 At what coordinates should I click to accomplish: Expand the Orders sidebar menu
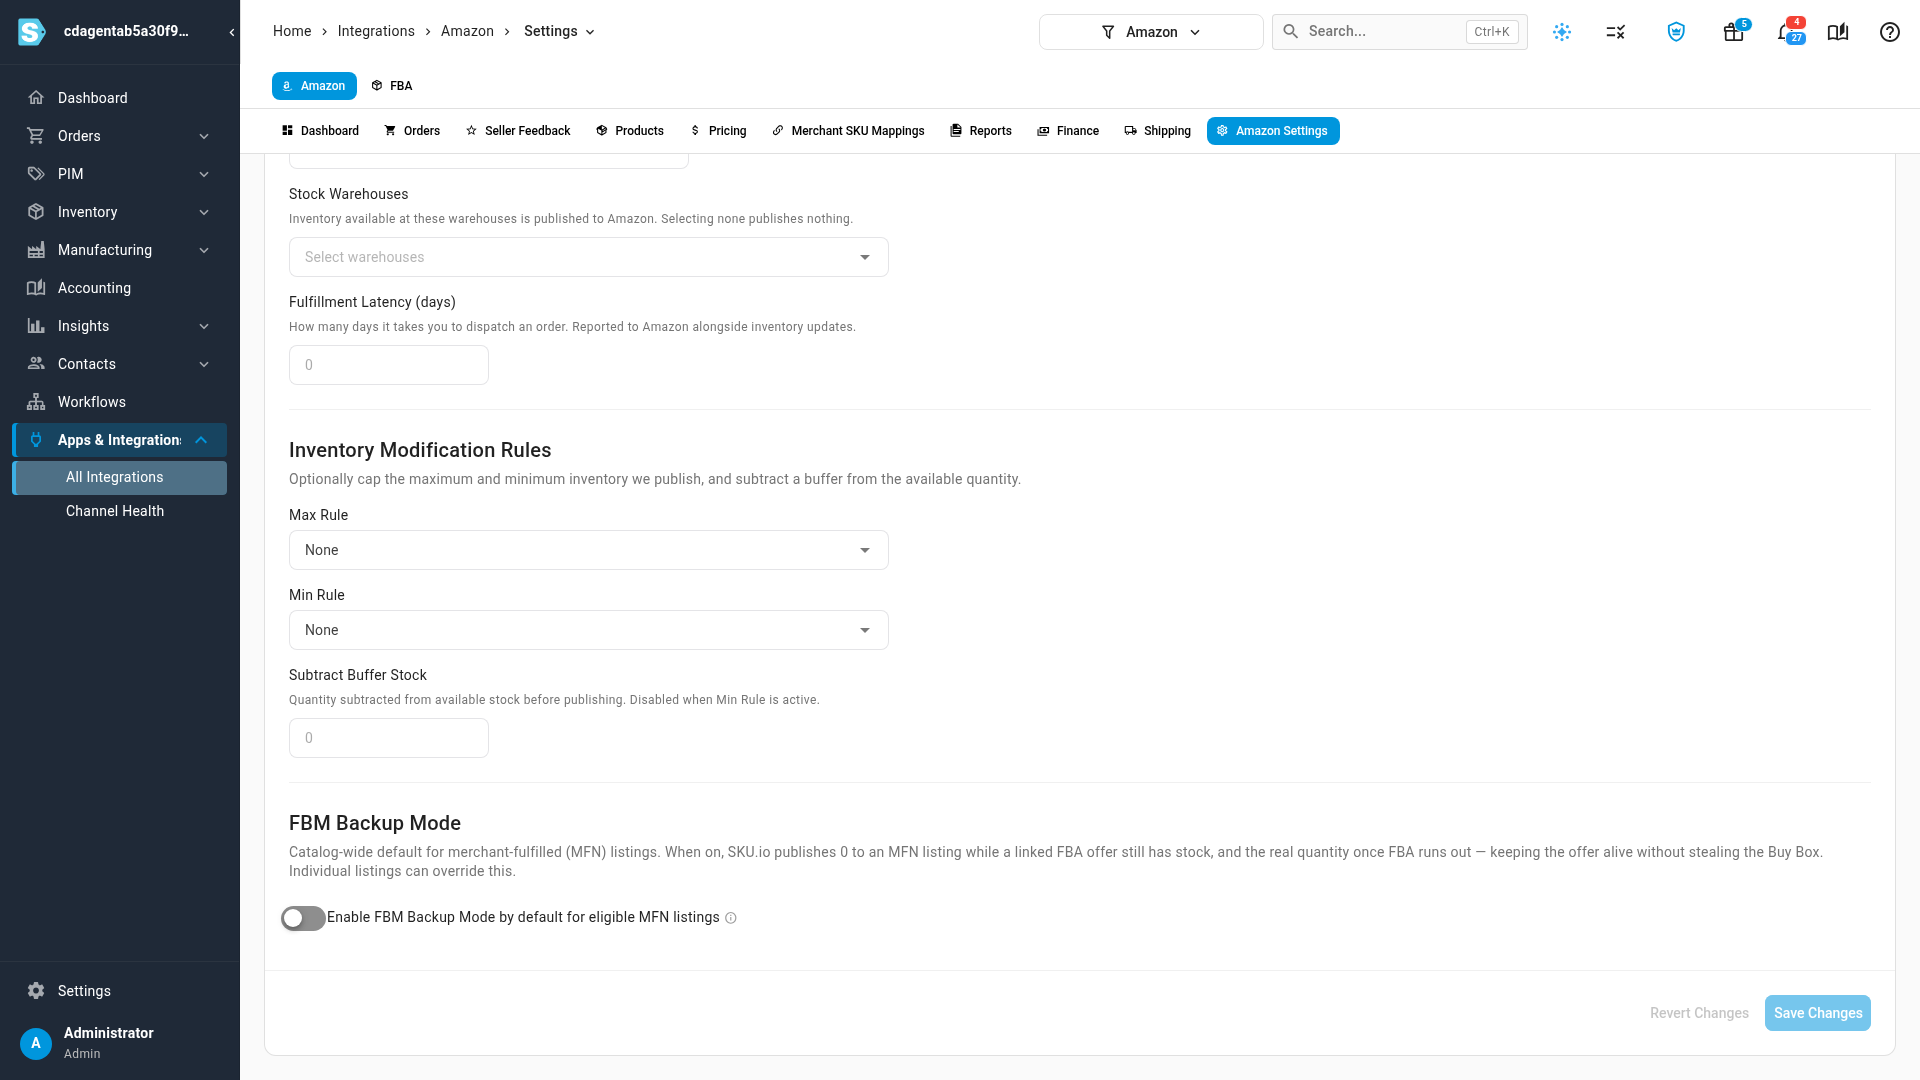click(x=120, y=136)
